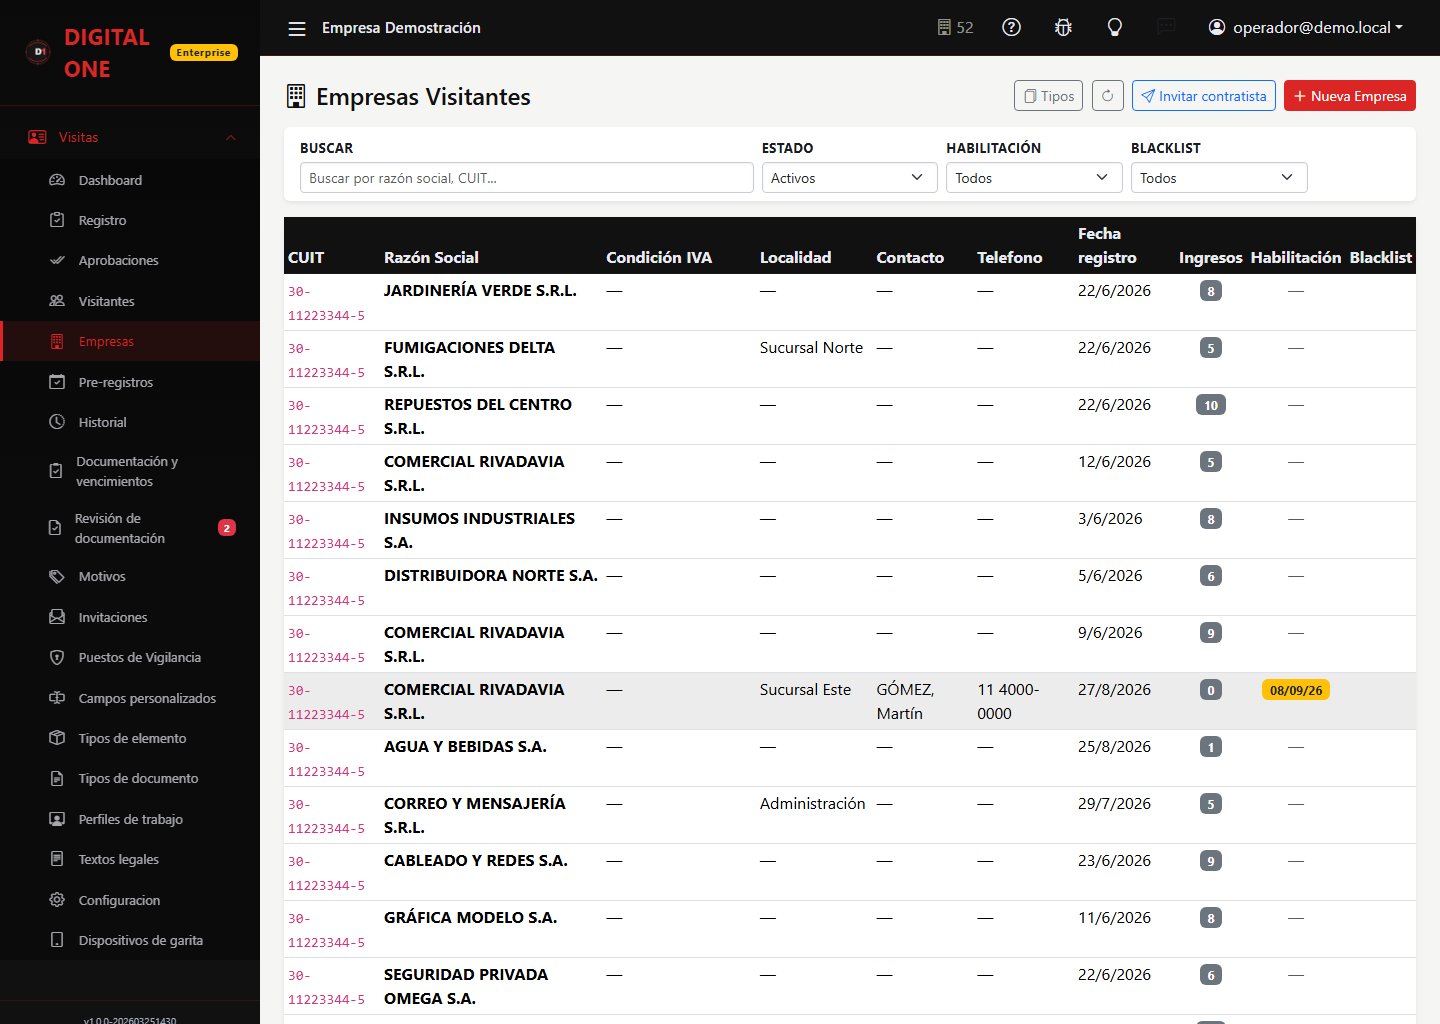Click the Invitaciones envelope icon
The image size is (1440, 1024).
pyautogui.click(x=57, y=617)
